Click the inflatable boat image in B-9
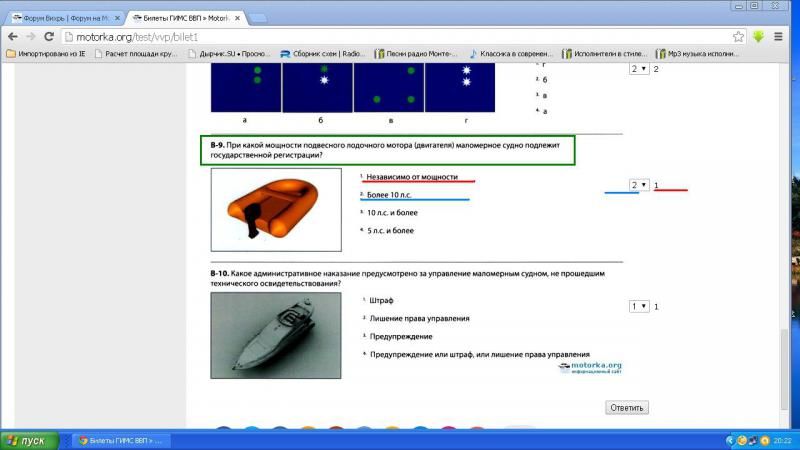This screenshot has height=450, width=800. (269, 209)
